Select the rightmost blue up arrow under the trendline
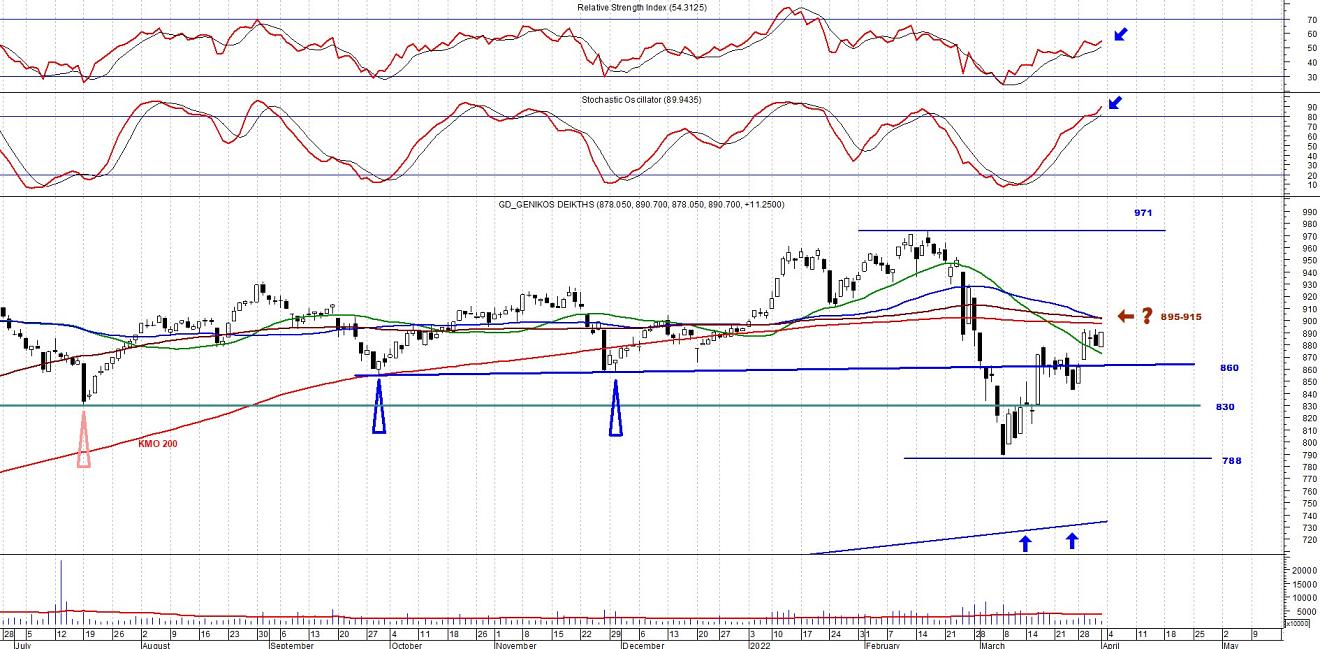1320x649 pixels. coord(1072,541)
